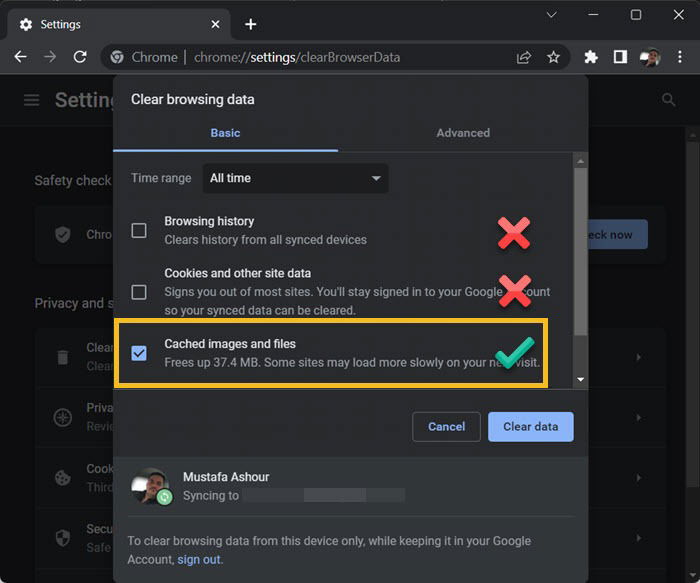Viewport: 700px width, 583px height.
Task: Check Cookies and other site data
Action: click(139, 292)
